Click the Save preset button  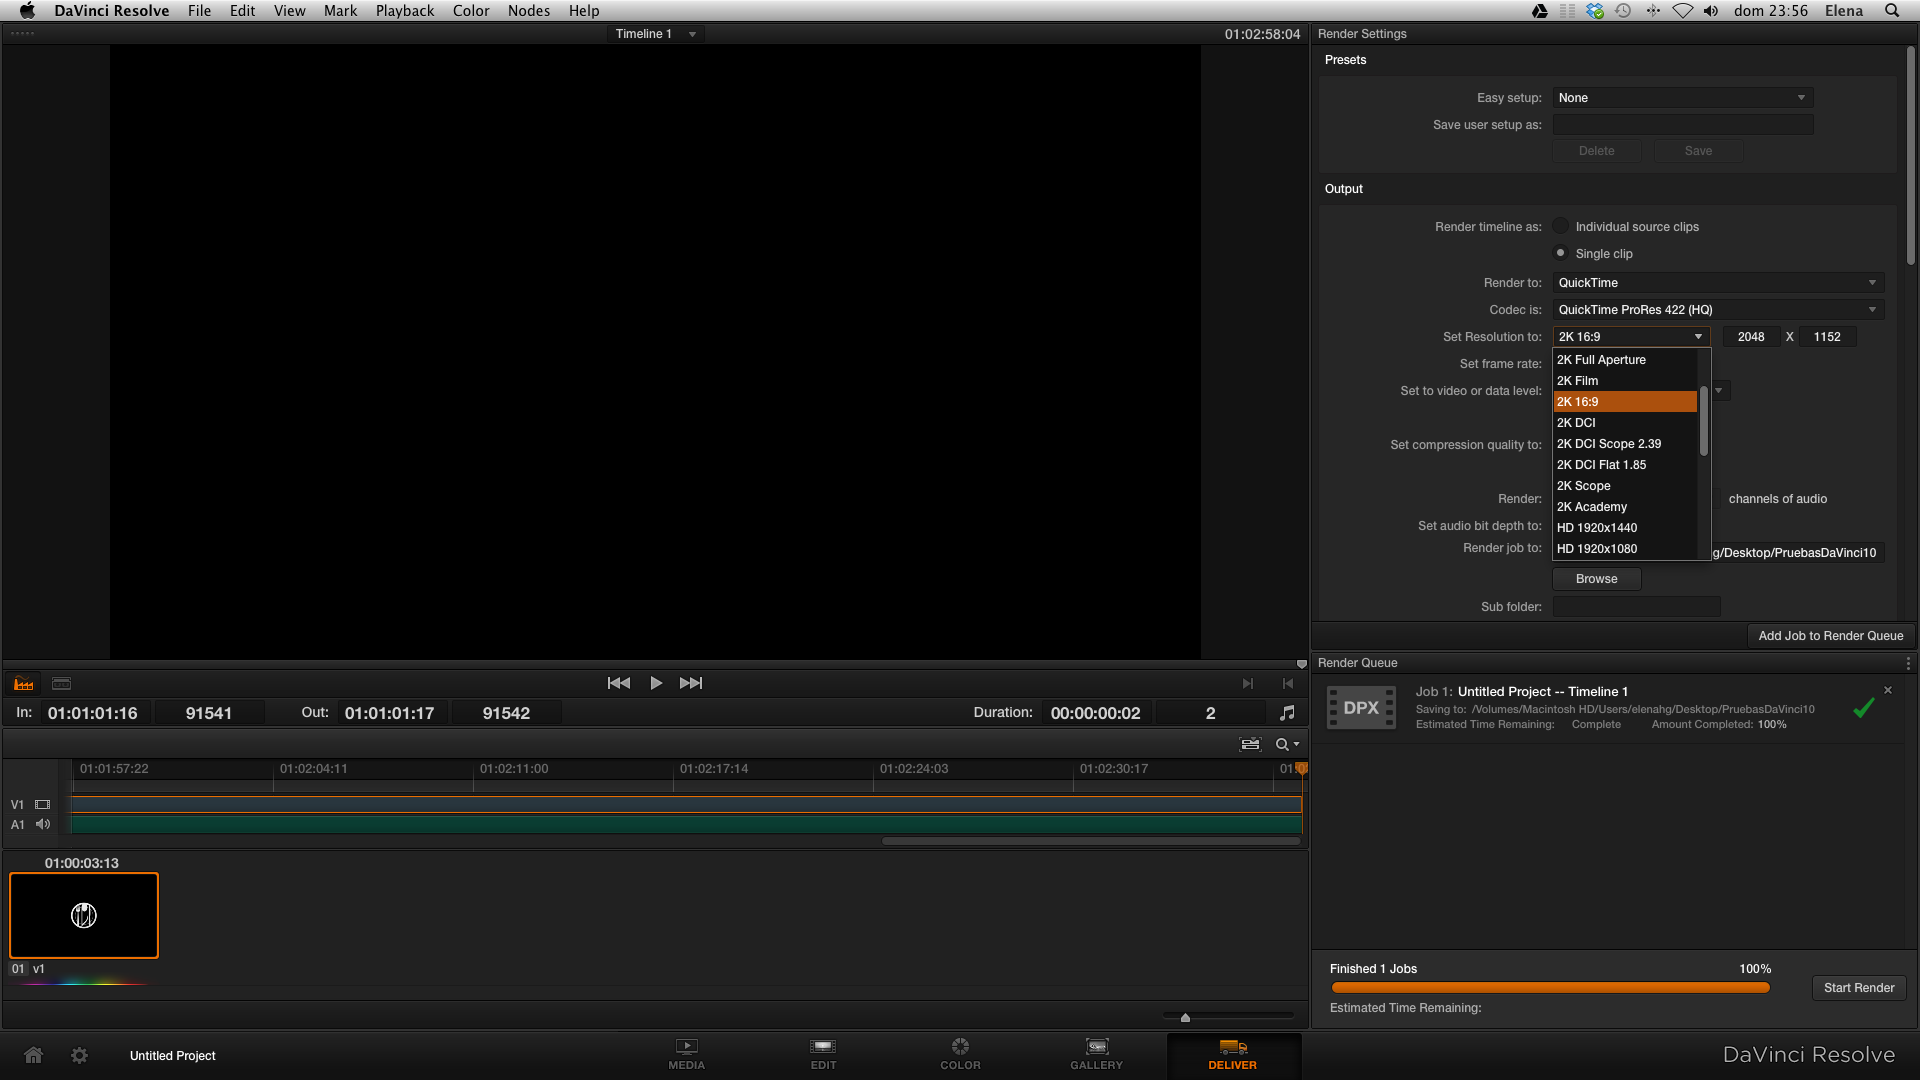pos(1698,151)
